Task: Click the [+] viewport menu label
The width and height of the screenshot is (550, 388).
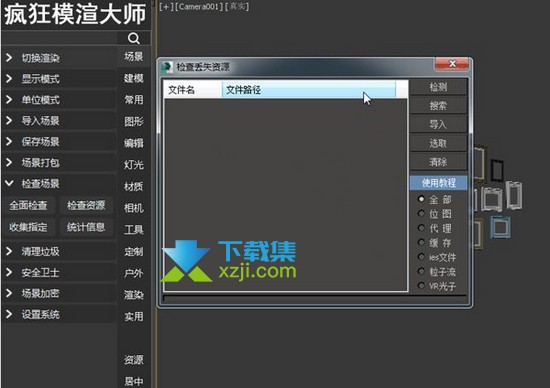Action: [x=166, y=6]
